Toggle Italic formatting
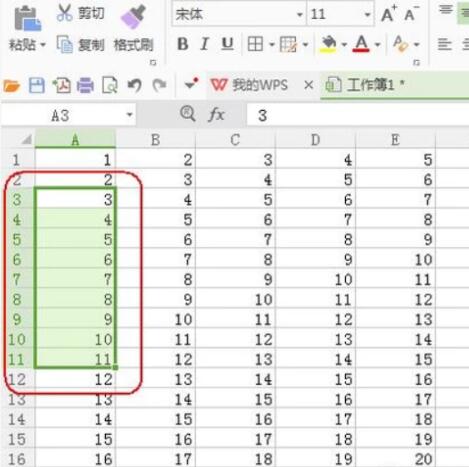 point(205,44)
